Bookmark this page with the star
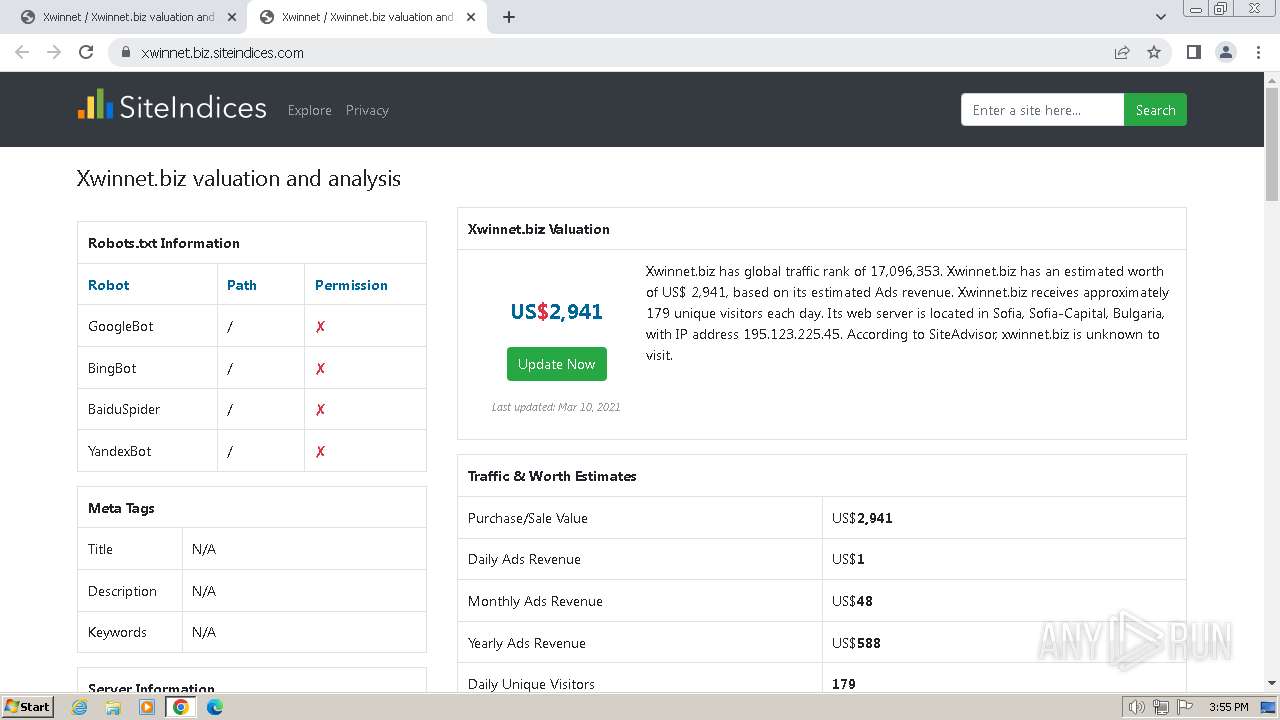This screenshot has width=1280, height=720. (x=1154, y=52)
